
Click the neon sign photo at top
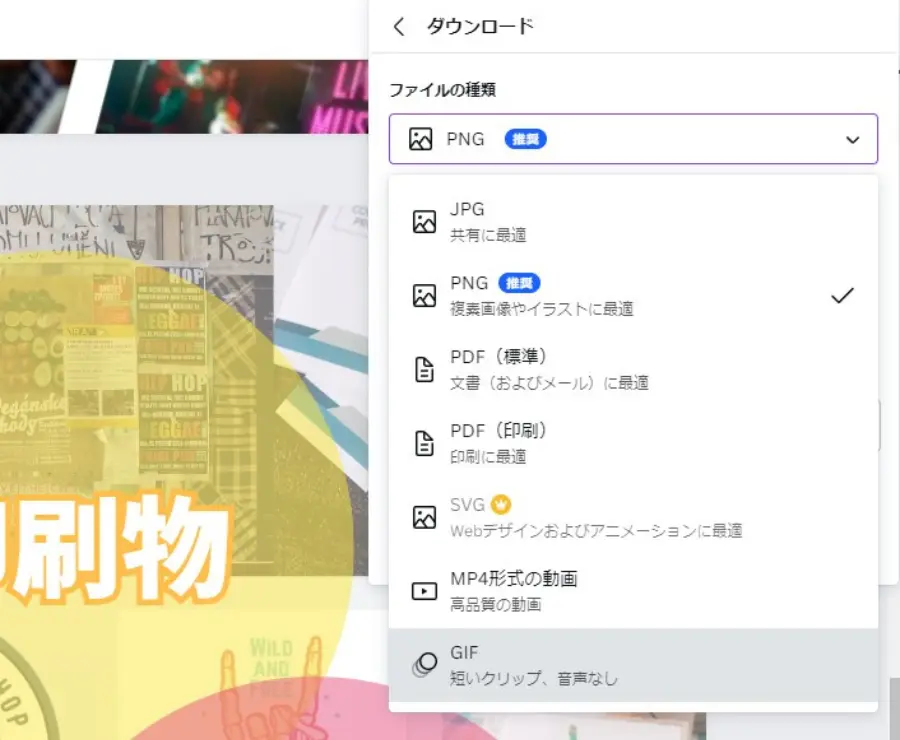click(x=232, y=96)
